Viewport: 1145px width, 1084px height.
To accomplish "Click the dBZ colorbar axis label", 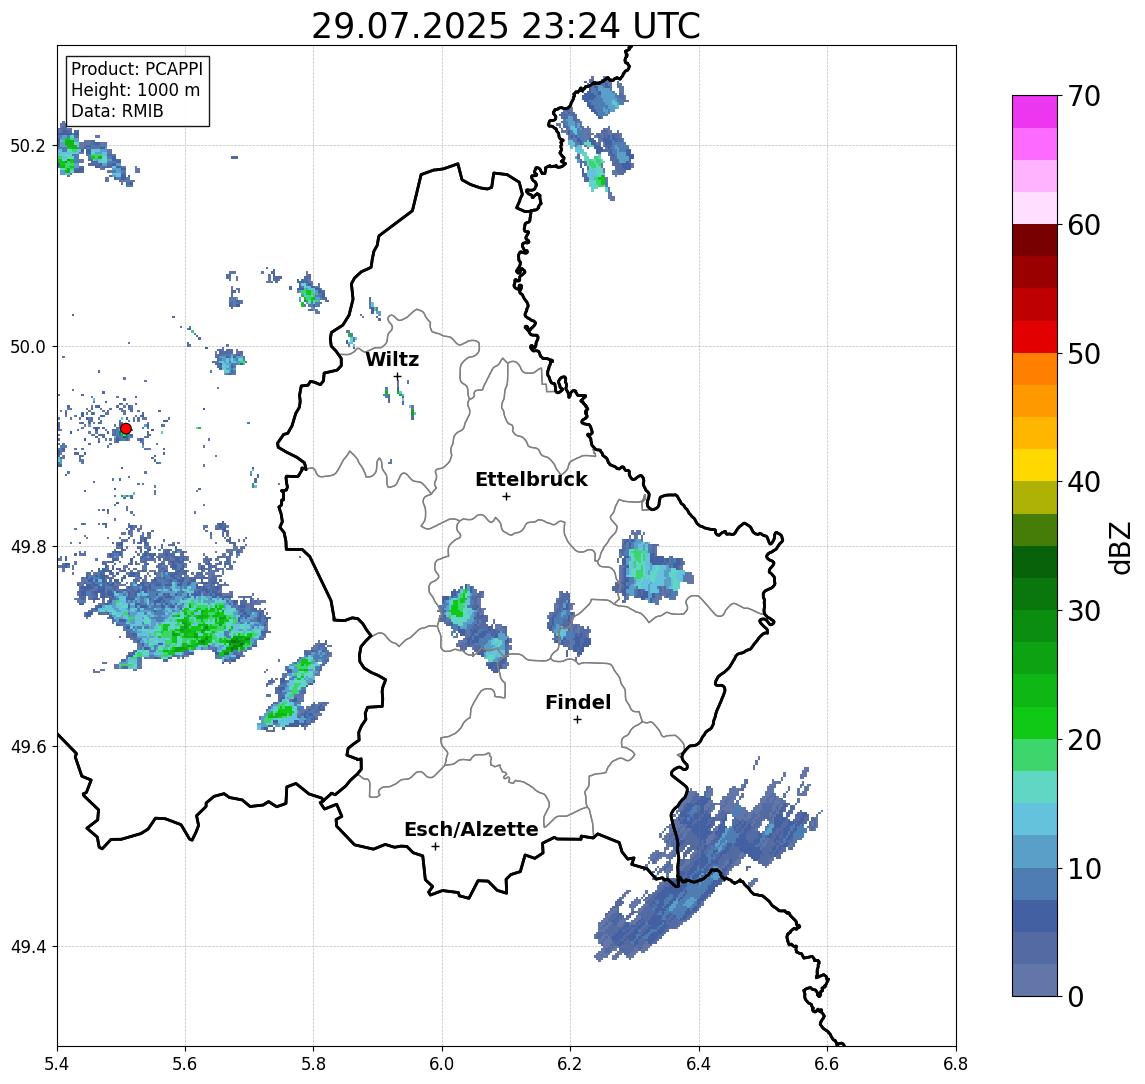I will 1121,548.
